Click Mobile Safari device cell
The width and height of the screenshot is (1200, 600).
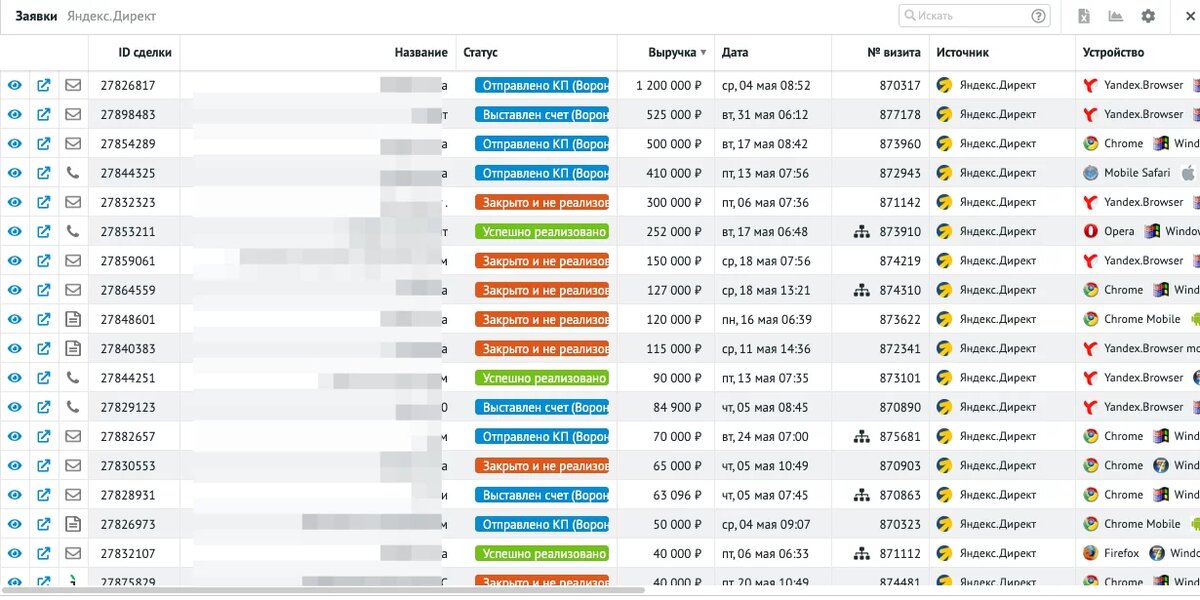pos(1137,173)
